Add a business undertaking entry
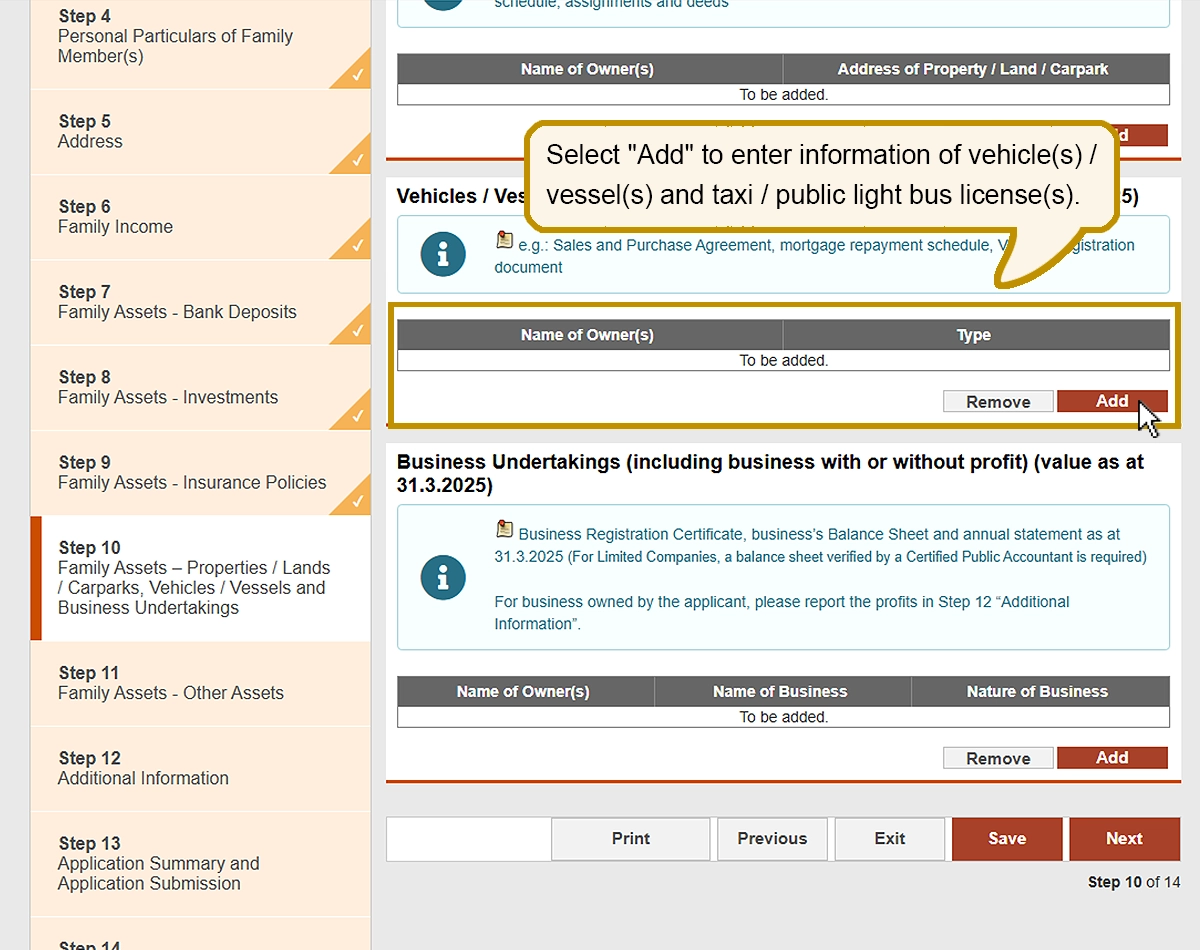Viewport: 1200px width, 950px height. pos(1112,758)
